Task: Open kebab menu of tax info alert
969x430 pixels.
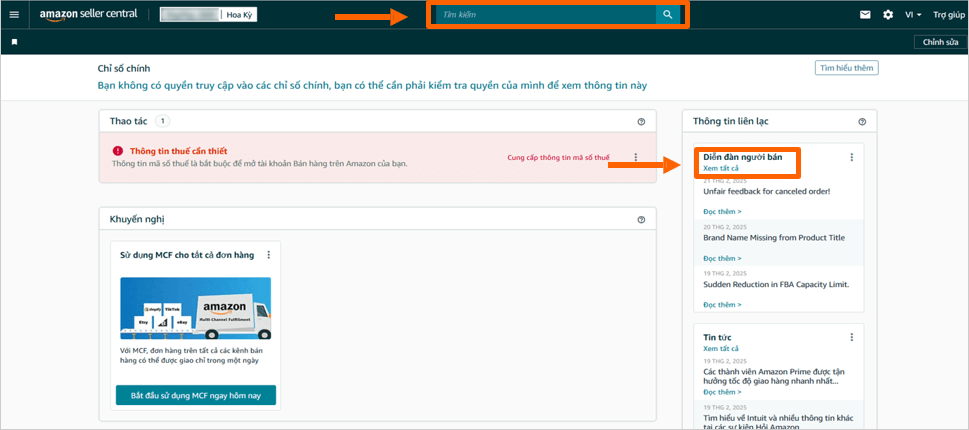Action: coord(636,158)
